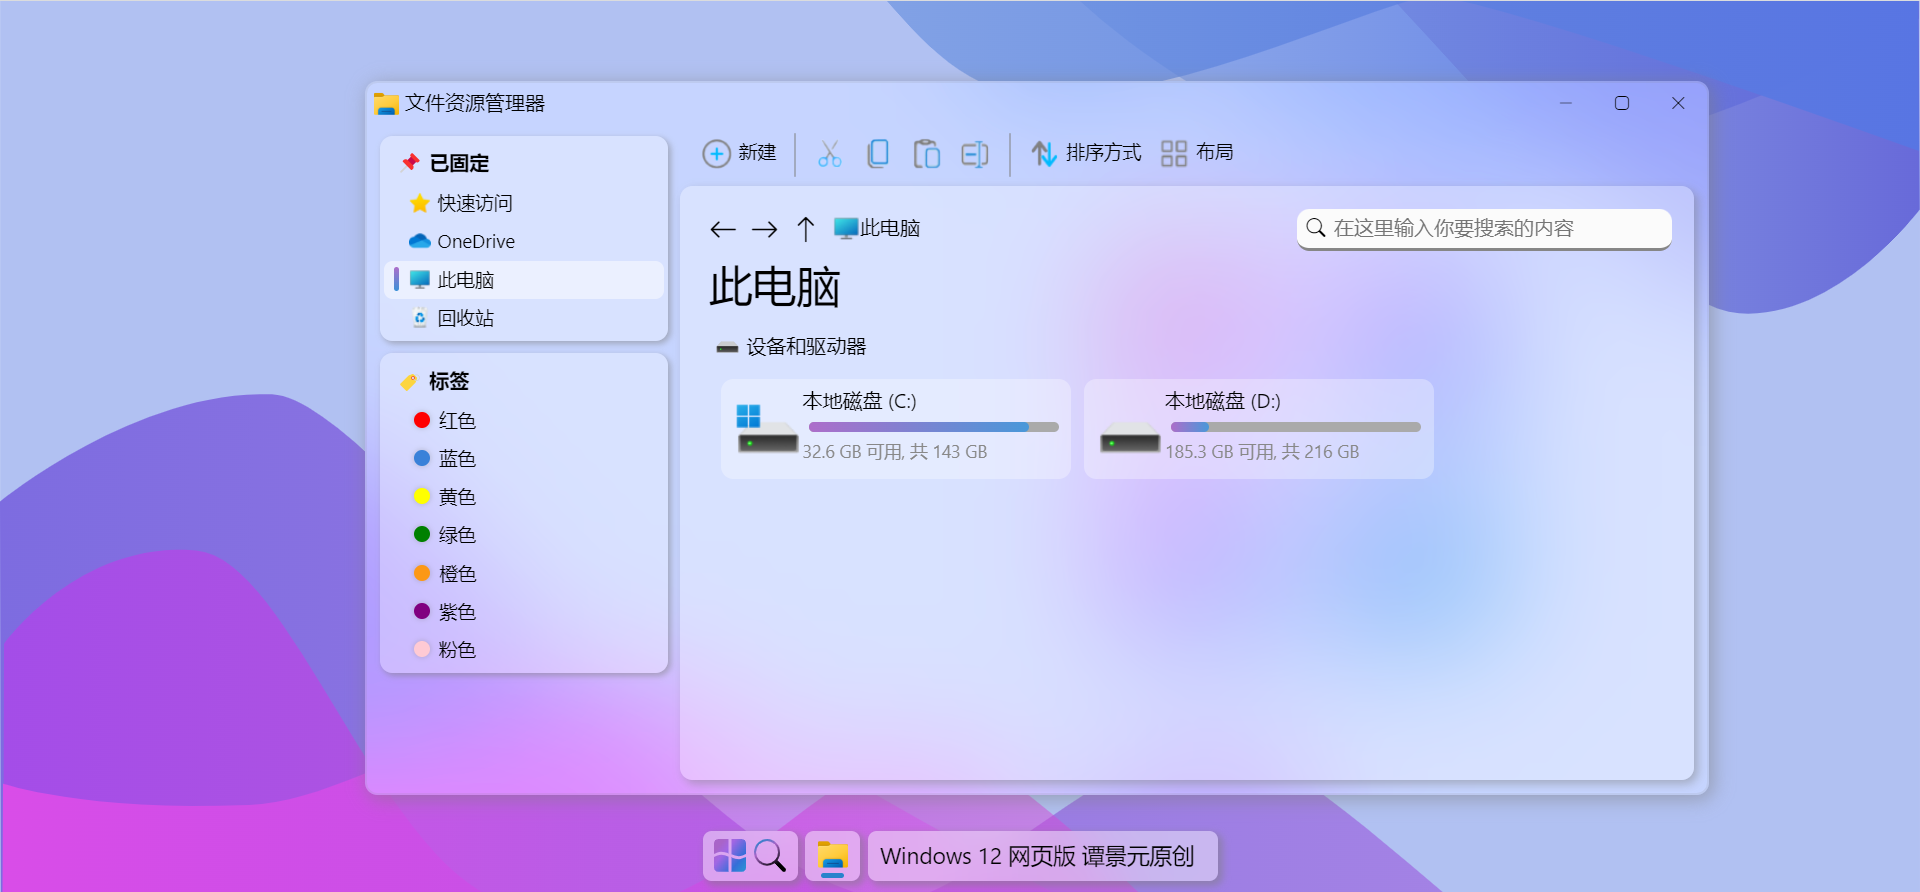Select 此电脑 in the sidebar
1920x892 pixels.
524,280
